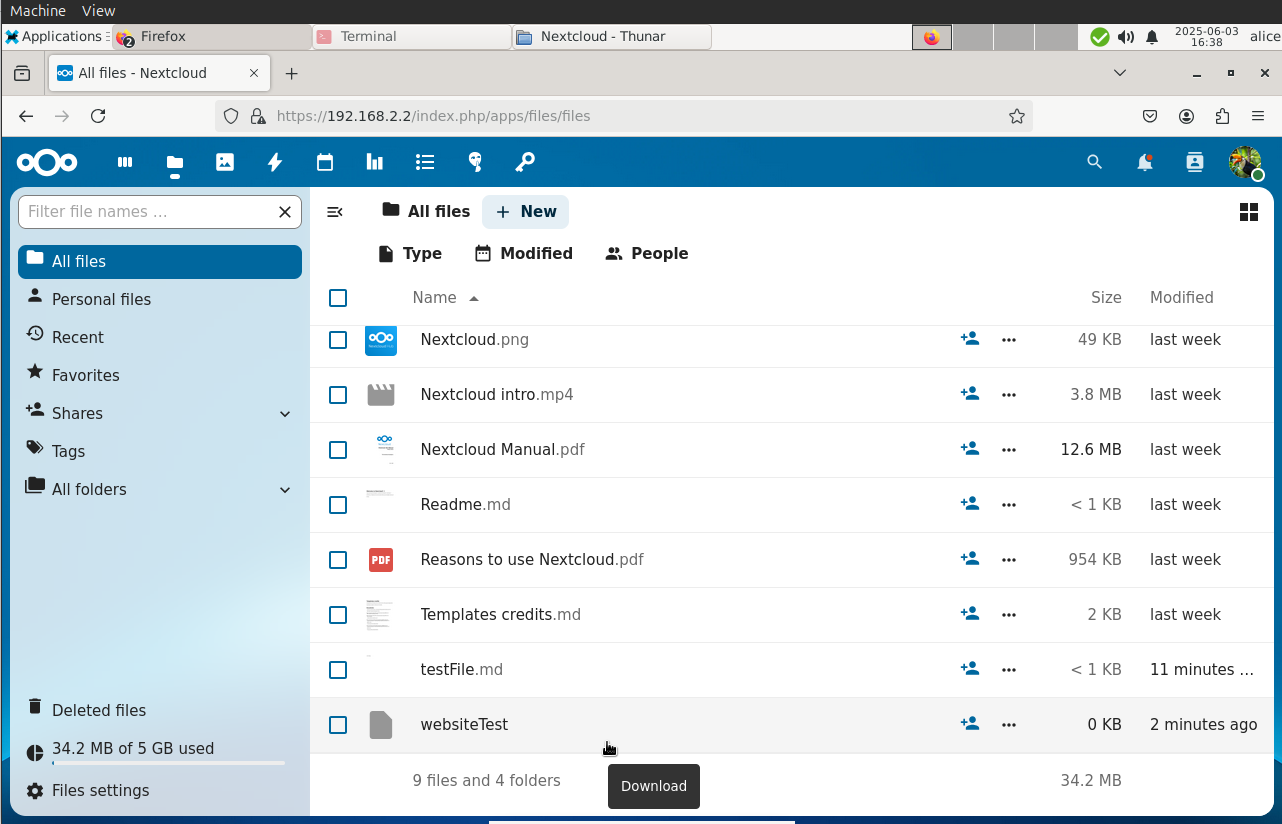The height and width of the screenshot is (824, 1282).
Task: Tick the checkbox for testFile.md
Action: coord(338,670)
